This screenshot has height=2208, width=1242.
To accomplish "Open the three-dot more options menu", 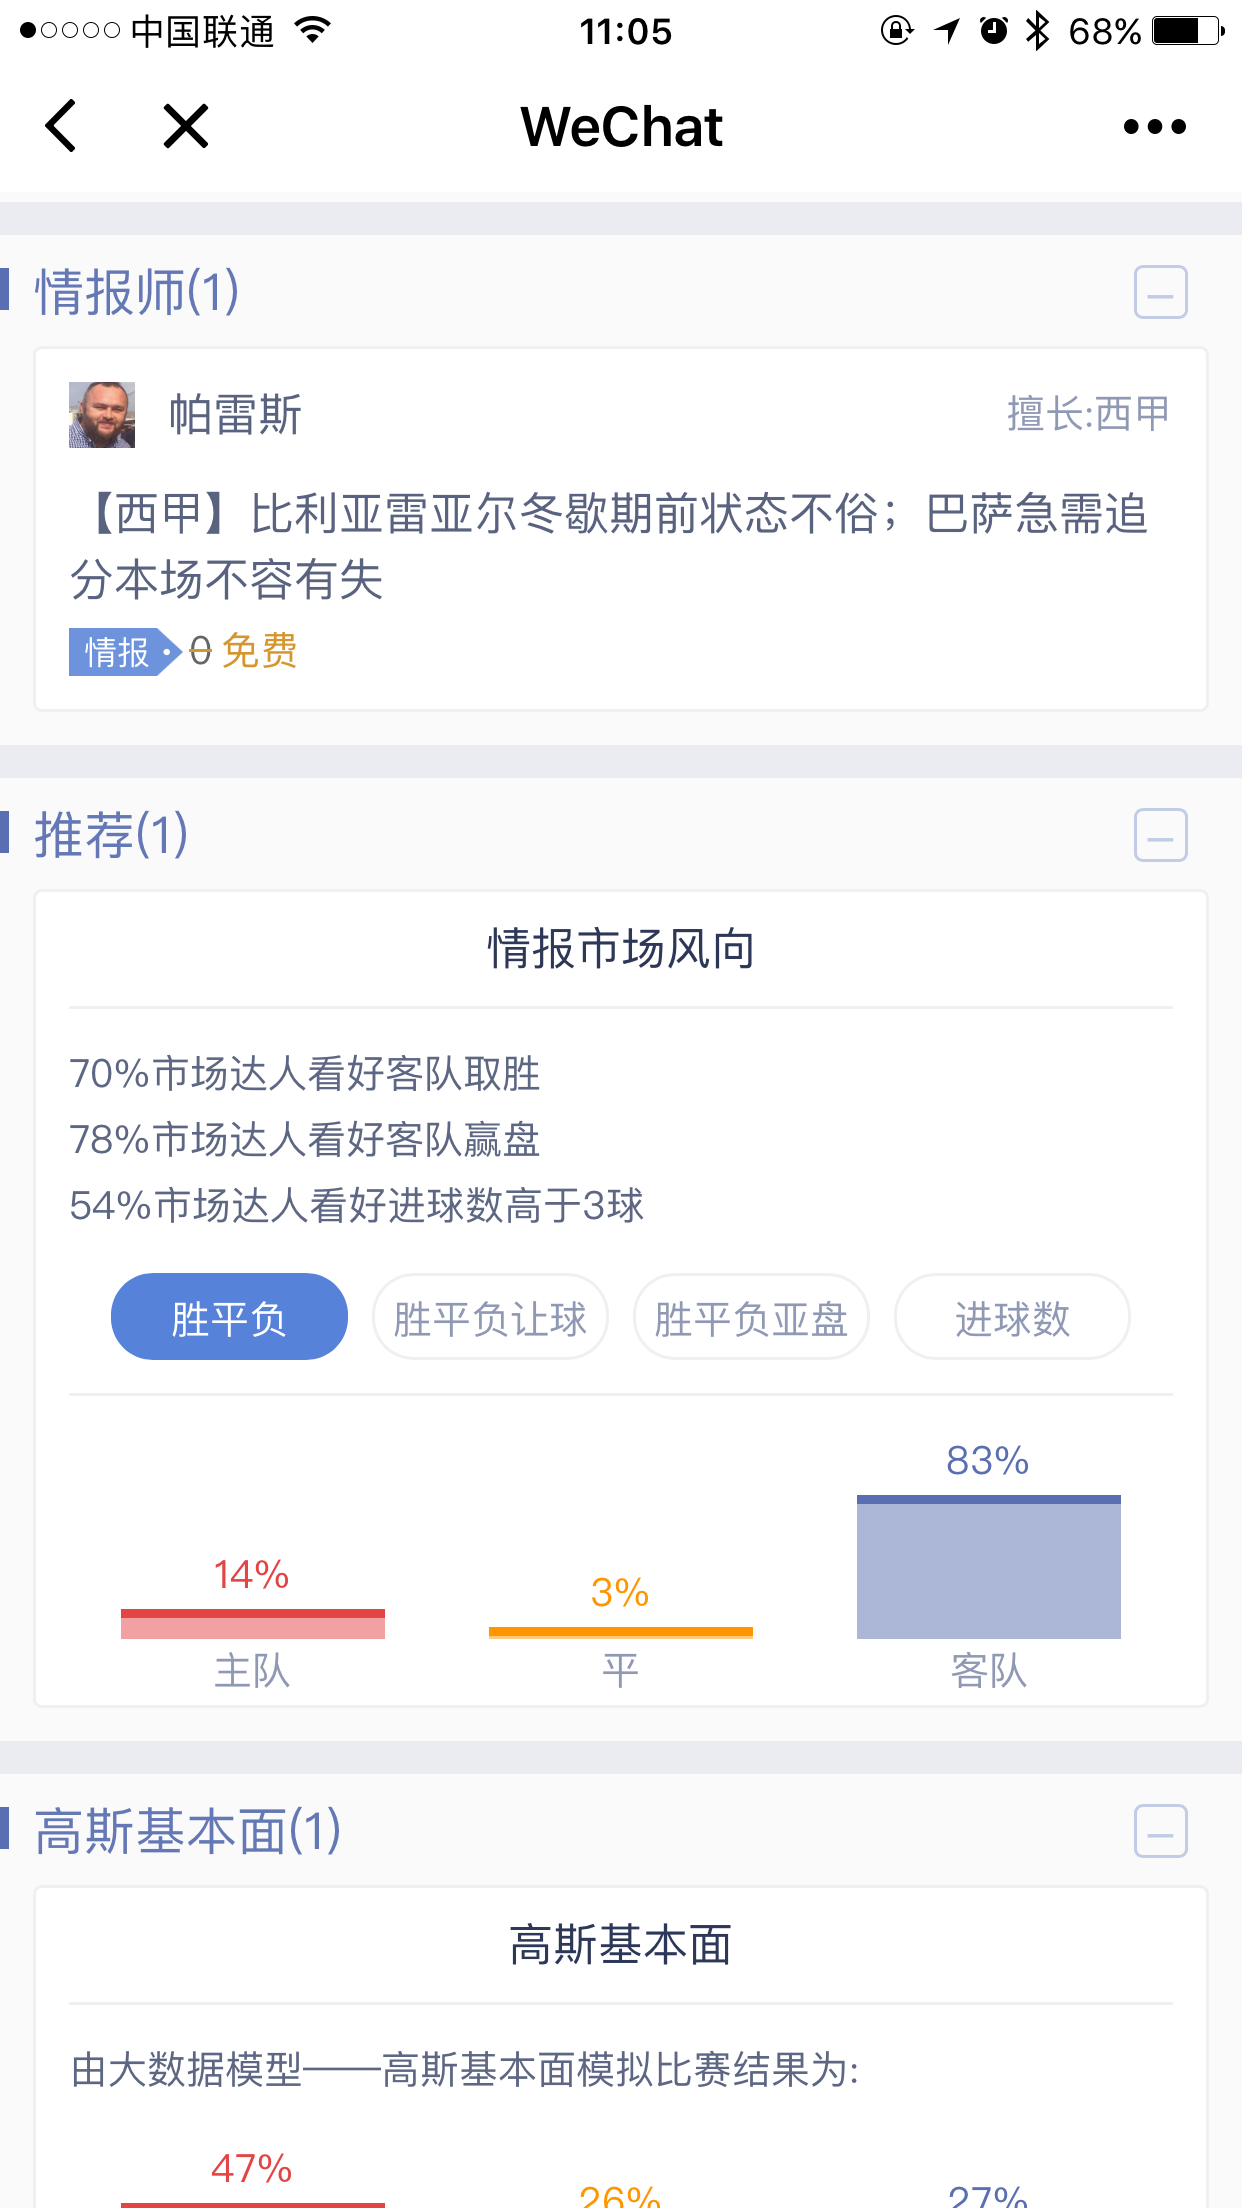I will pyautogui.click(x=1154, y=127).
